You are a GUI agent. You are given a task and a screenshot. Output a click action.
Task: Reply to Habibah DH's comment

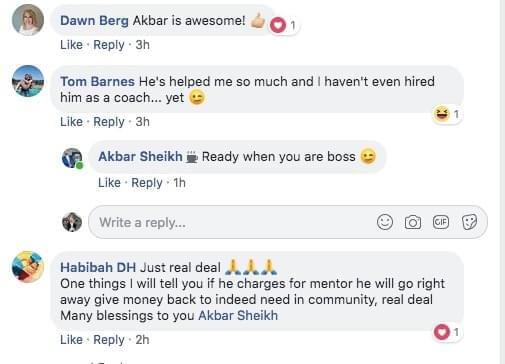click(109, 340)
